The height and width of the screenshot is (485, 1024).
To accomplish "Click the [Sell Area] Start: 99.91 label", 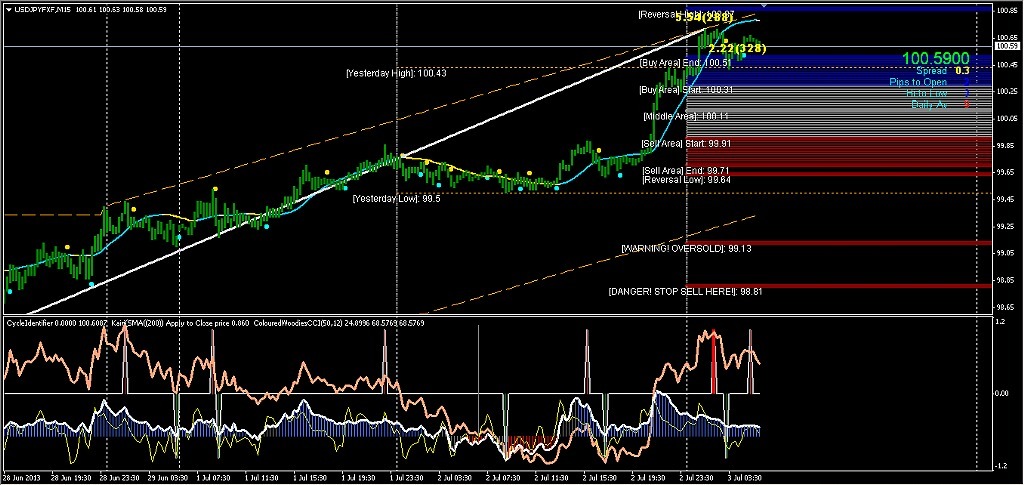I will pos(686,144).
